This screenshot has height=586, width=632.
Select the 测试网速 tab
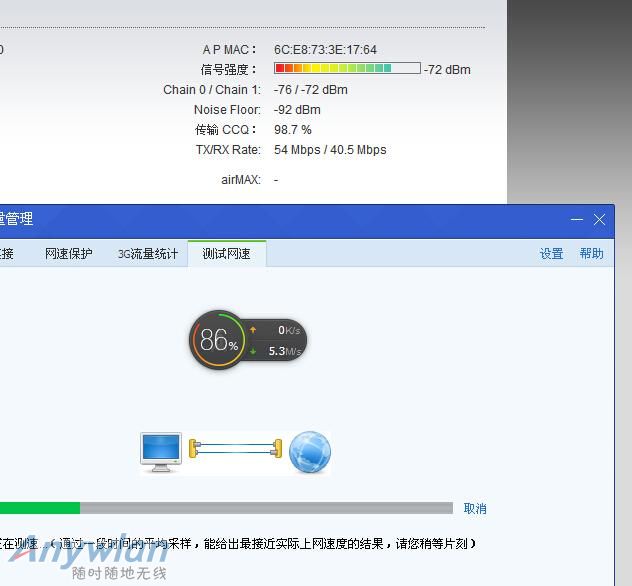(x=227, y=254)
